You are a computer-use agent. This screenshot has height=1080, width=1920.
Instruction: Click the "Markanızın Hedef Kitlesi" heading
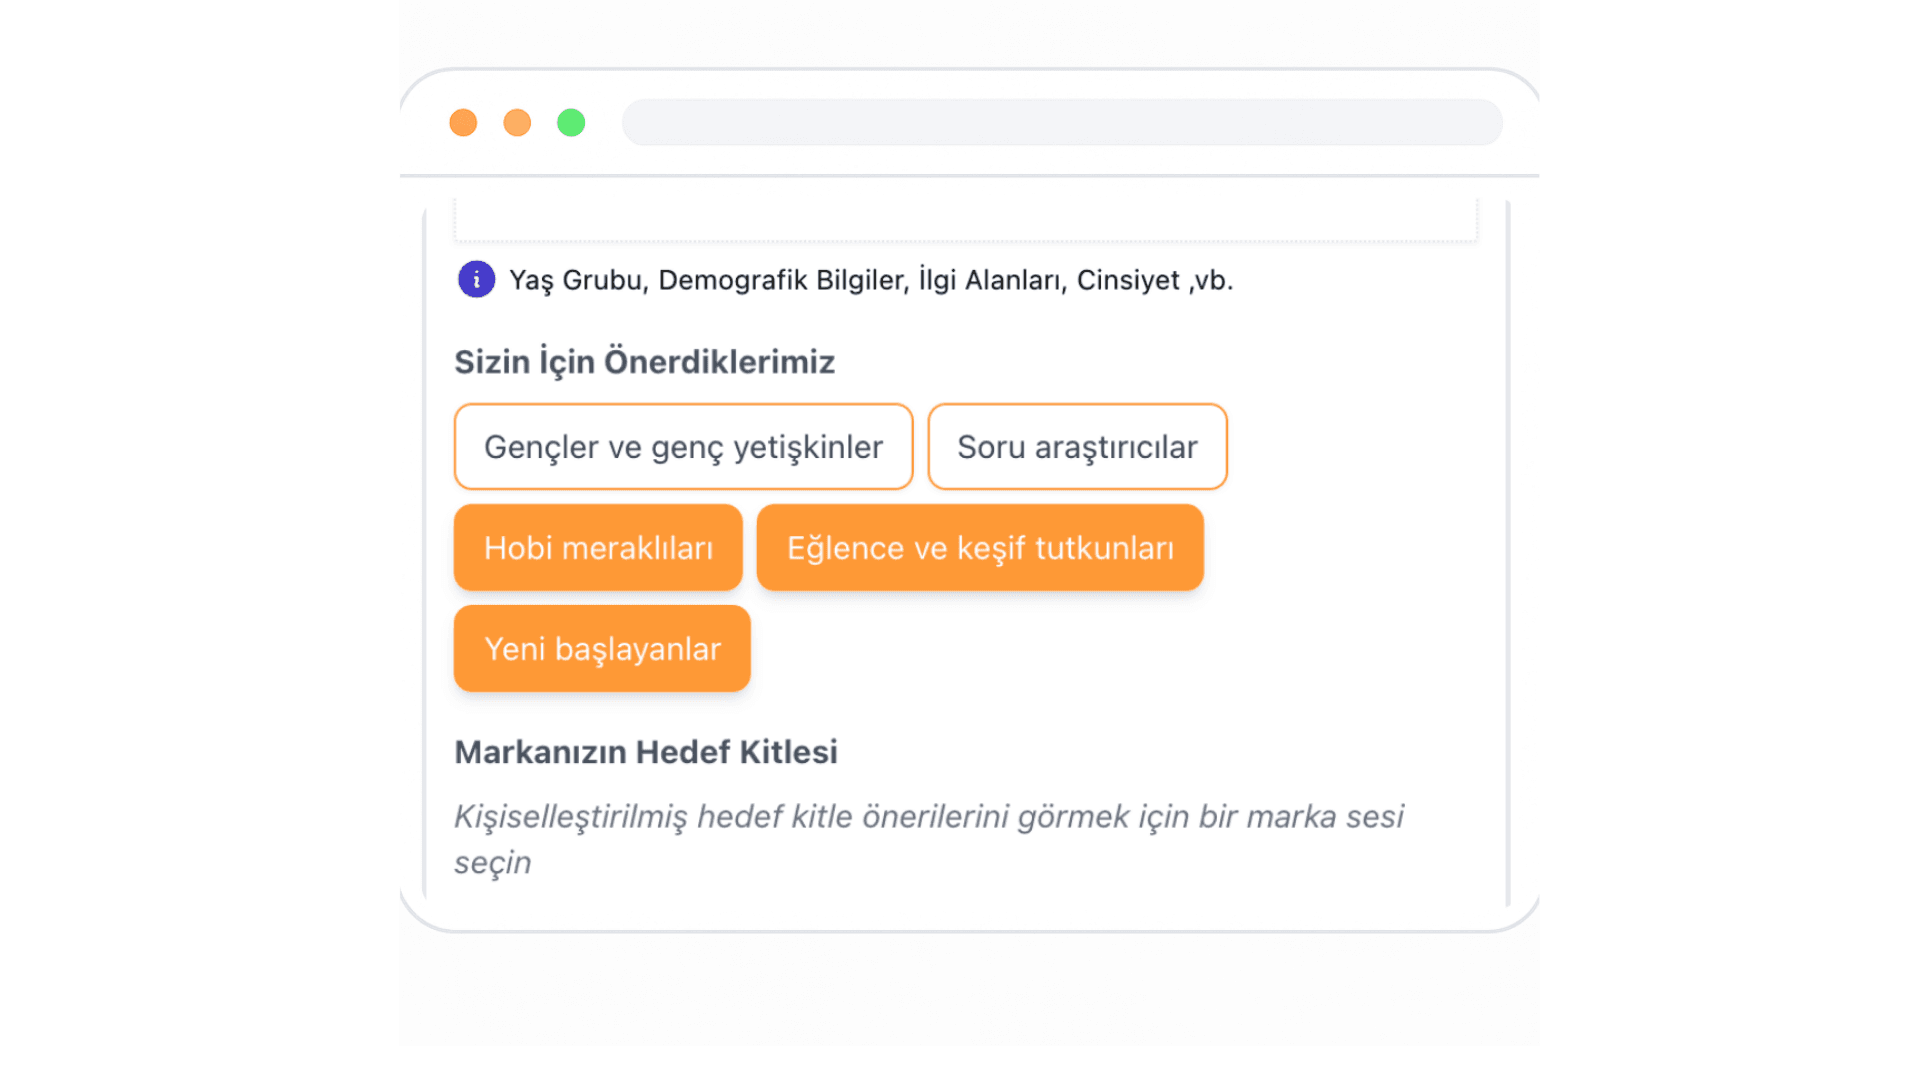646,752
